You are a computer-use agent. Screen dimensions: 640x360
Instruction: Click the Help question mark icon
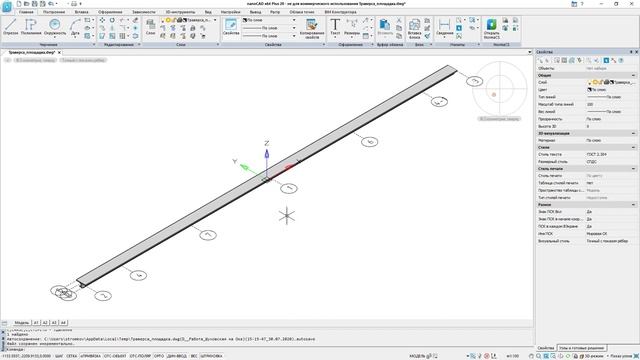(582, 4)
